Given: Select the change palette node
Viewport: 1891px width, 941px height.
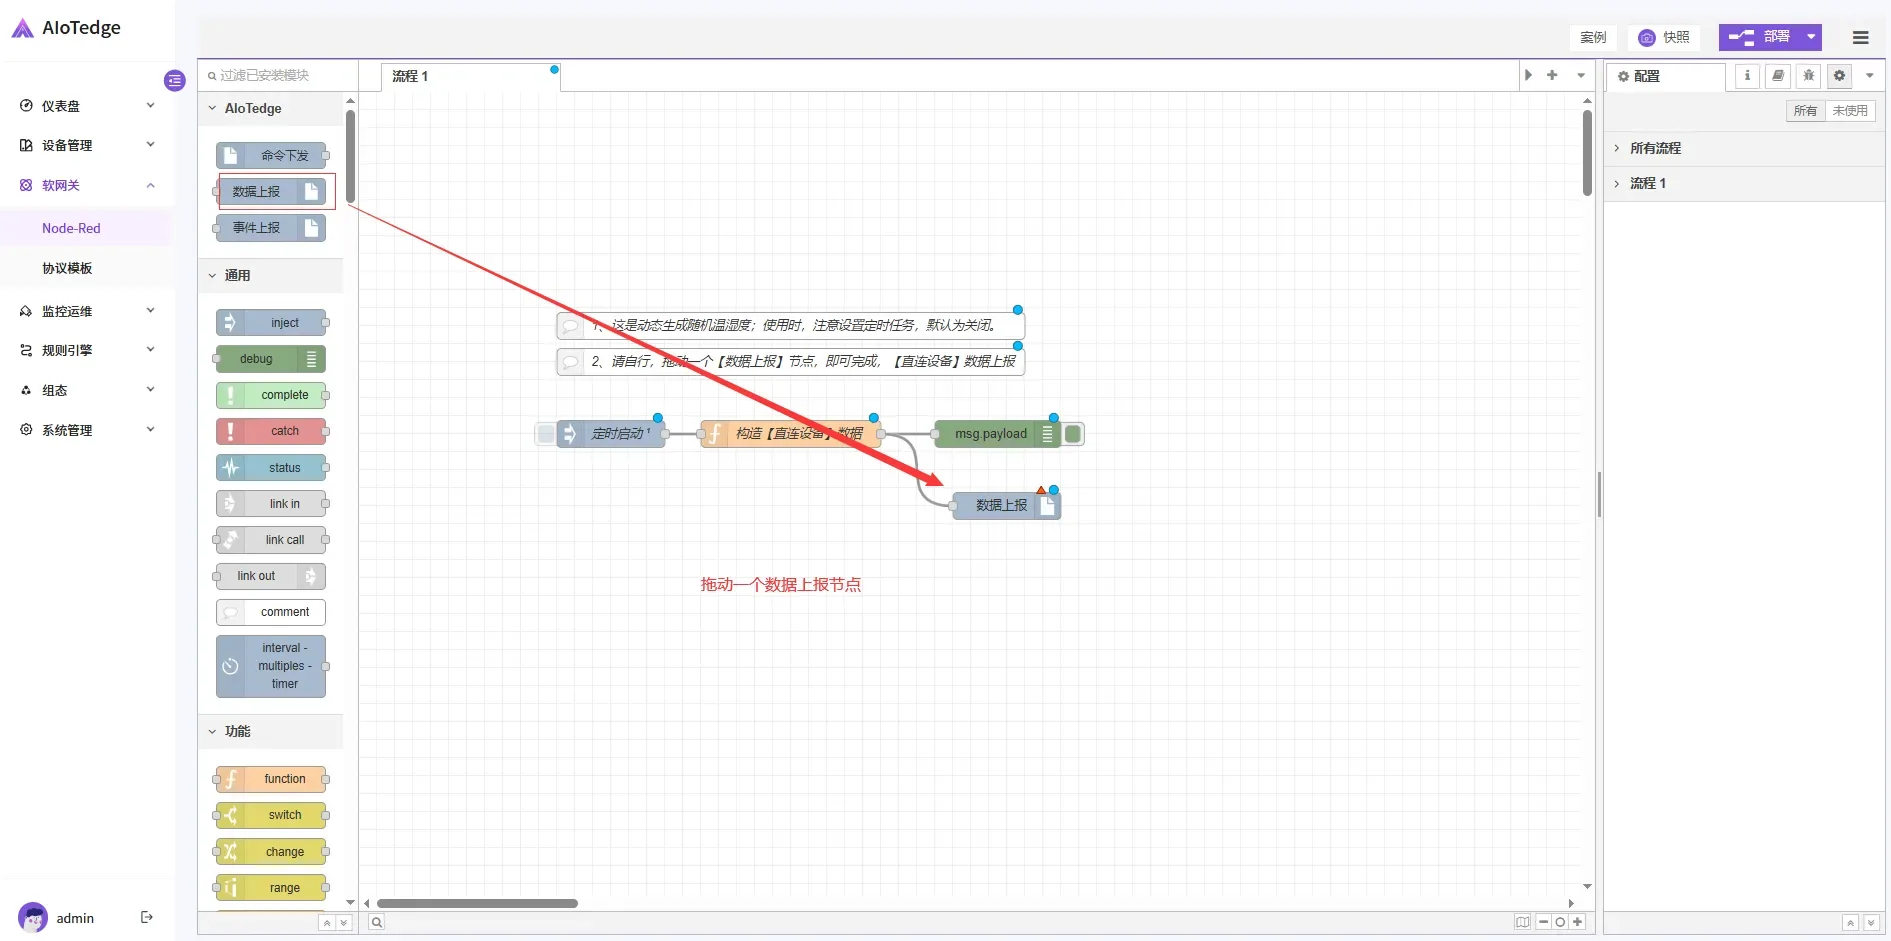Looking at the screenshot, I should tap(271, 852).
